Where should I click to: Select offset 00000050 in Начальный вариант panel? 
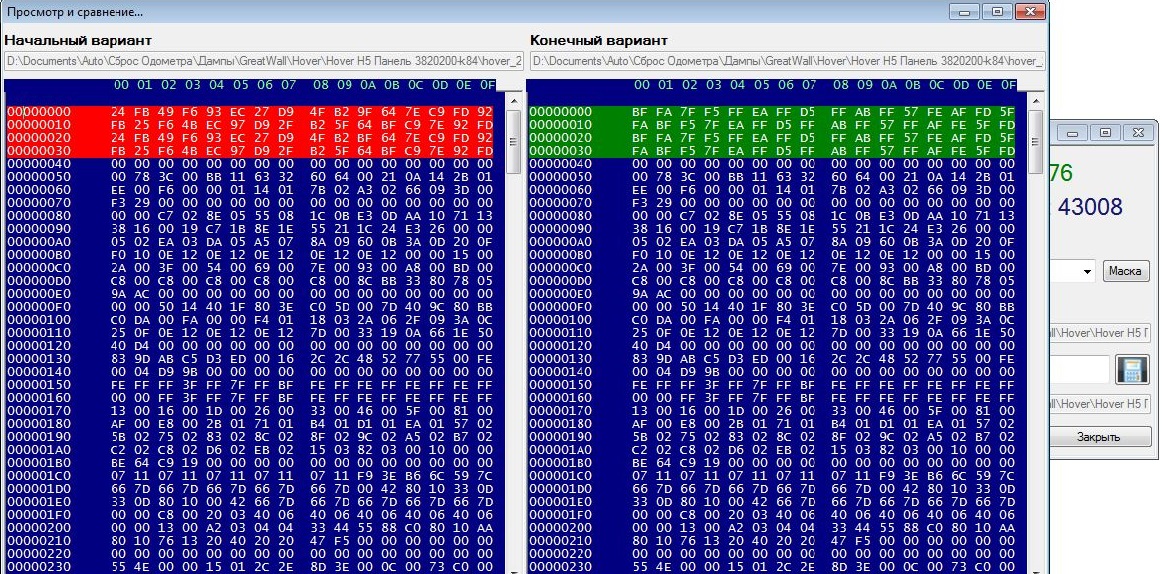(40, 176)
